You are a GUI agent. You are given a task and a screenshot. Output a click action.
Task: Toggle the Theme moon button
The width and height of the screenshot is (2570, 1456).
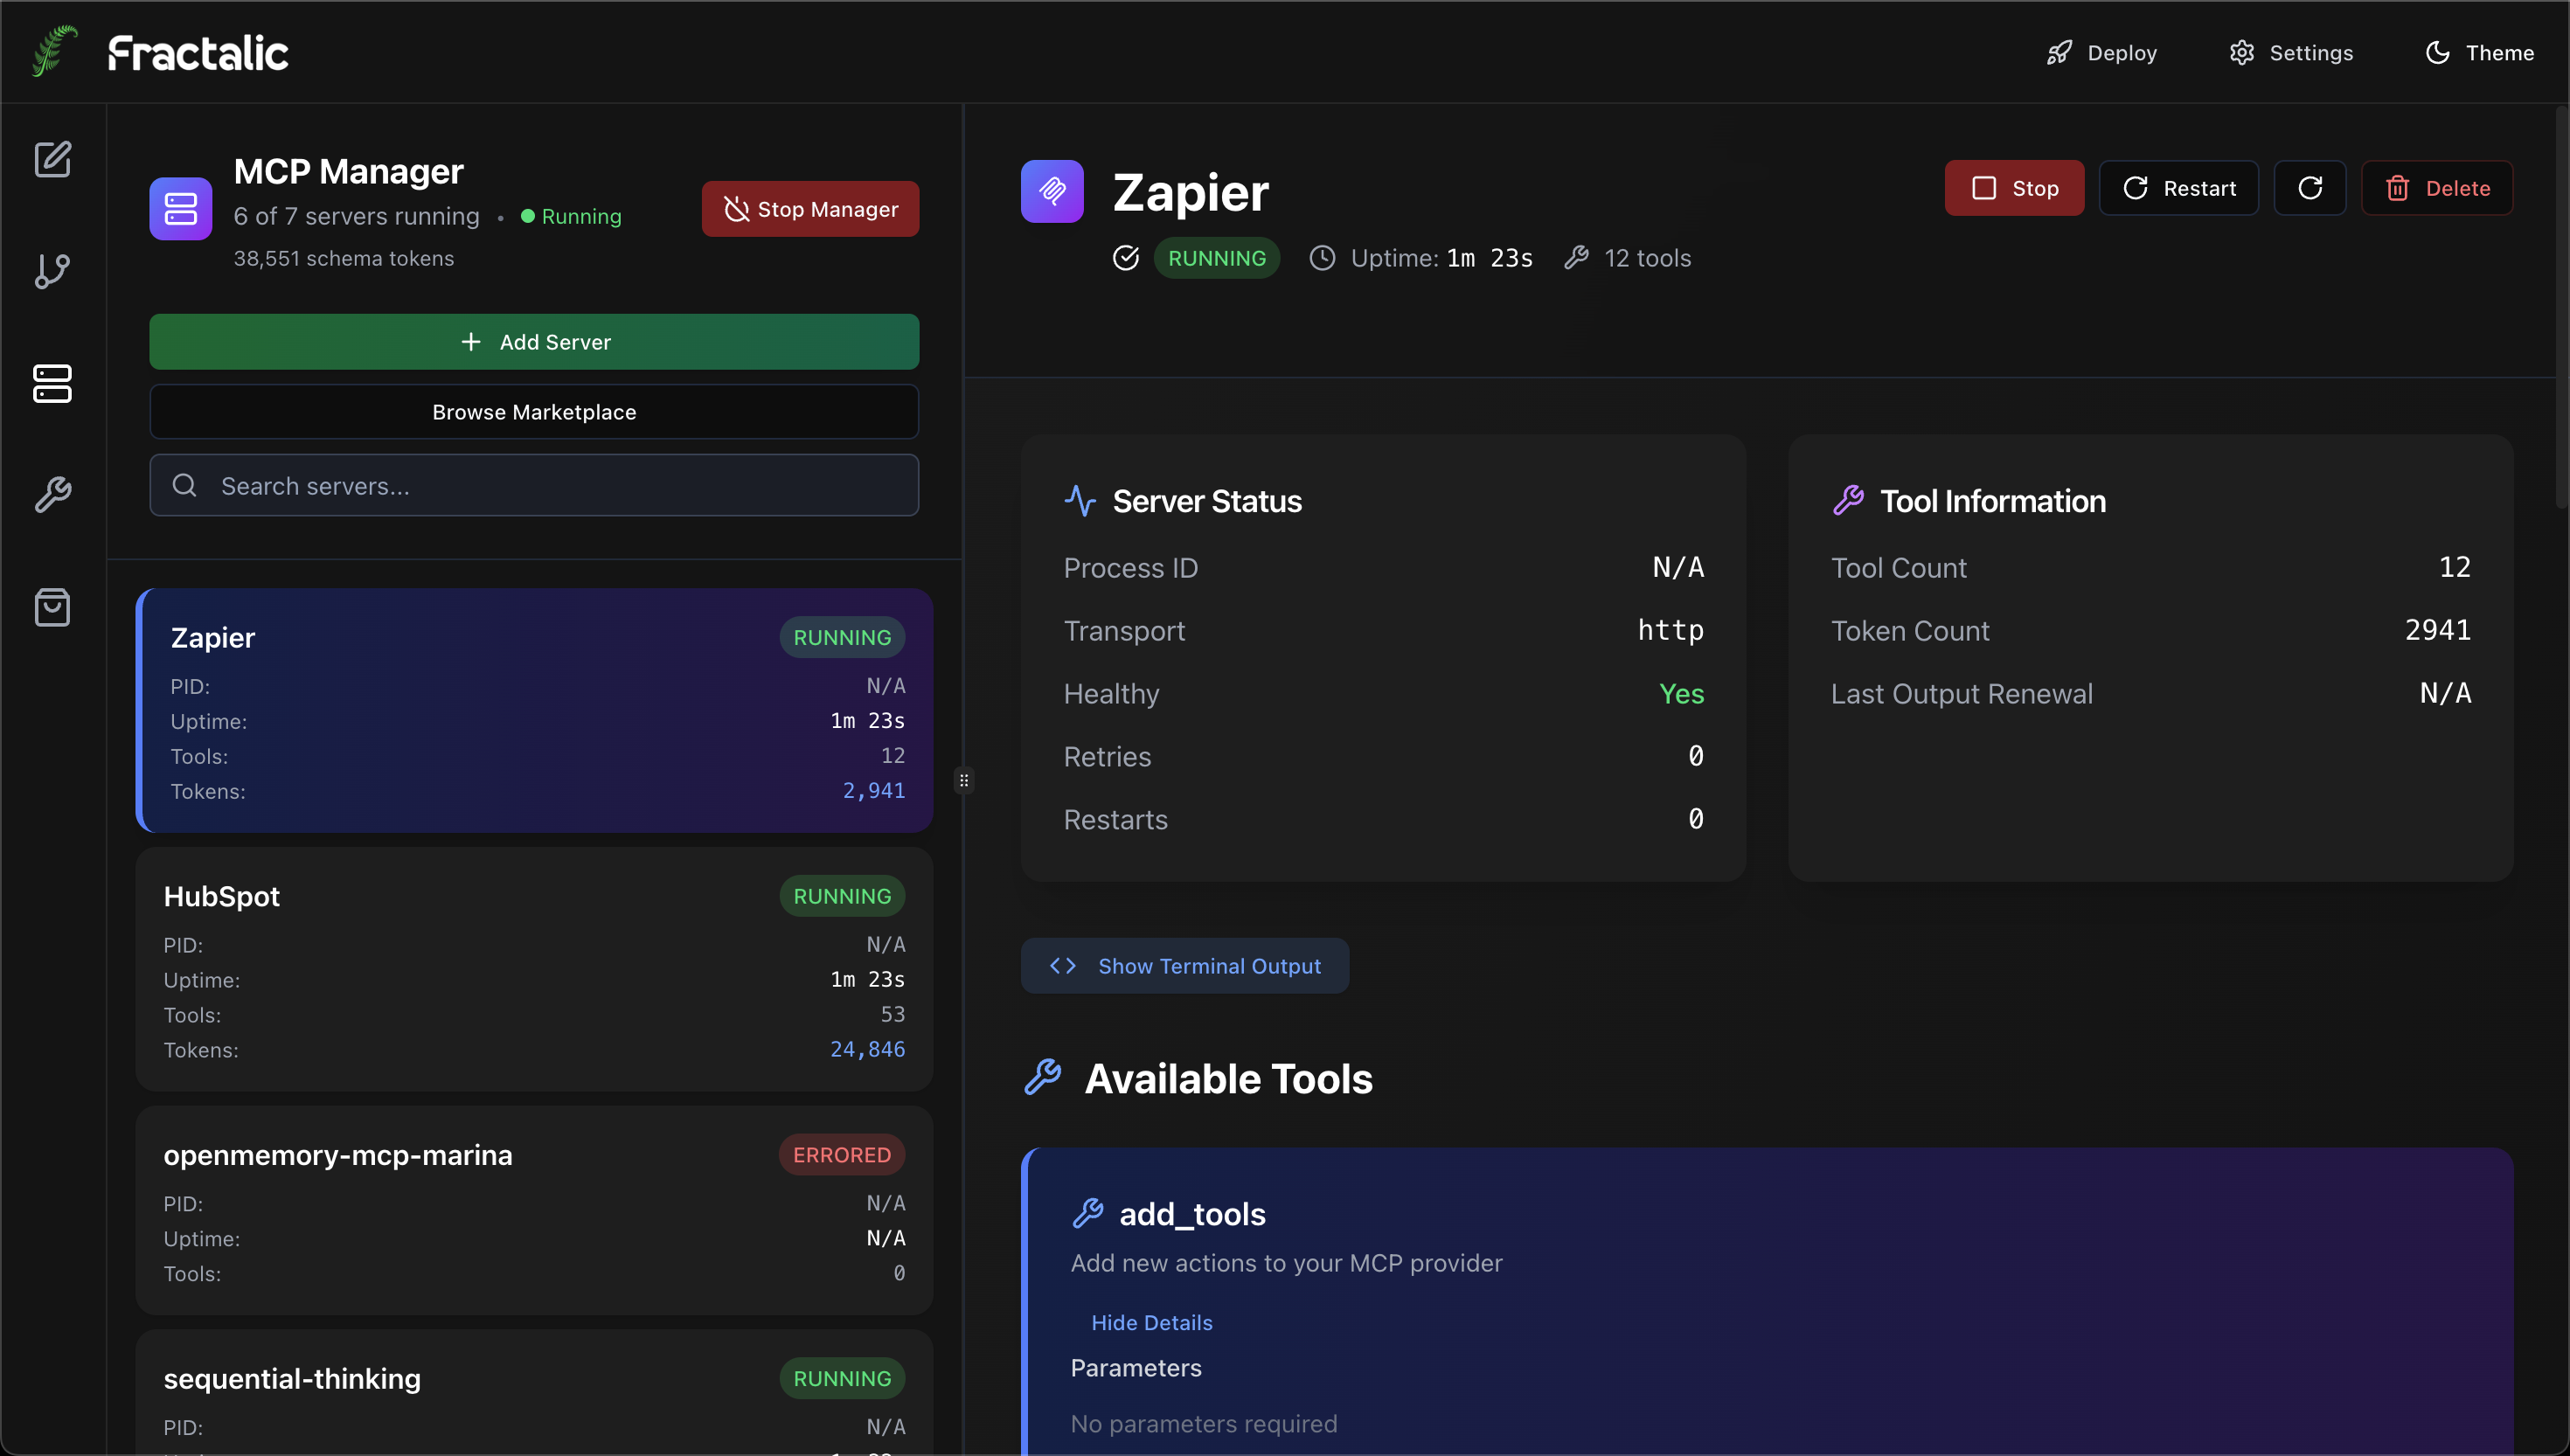(x=2480, y=53)
